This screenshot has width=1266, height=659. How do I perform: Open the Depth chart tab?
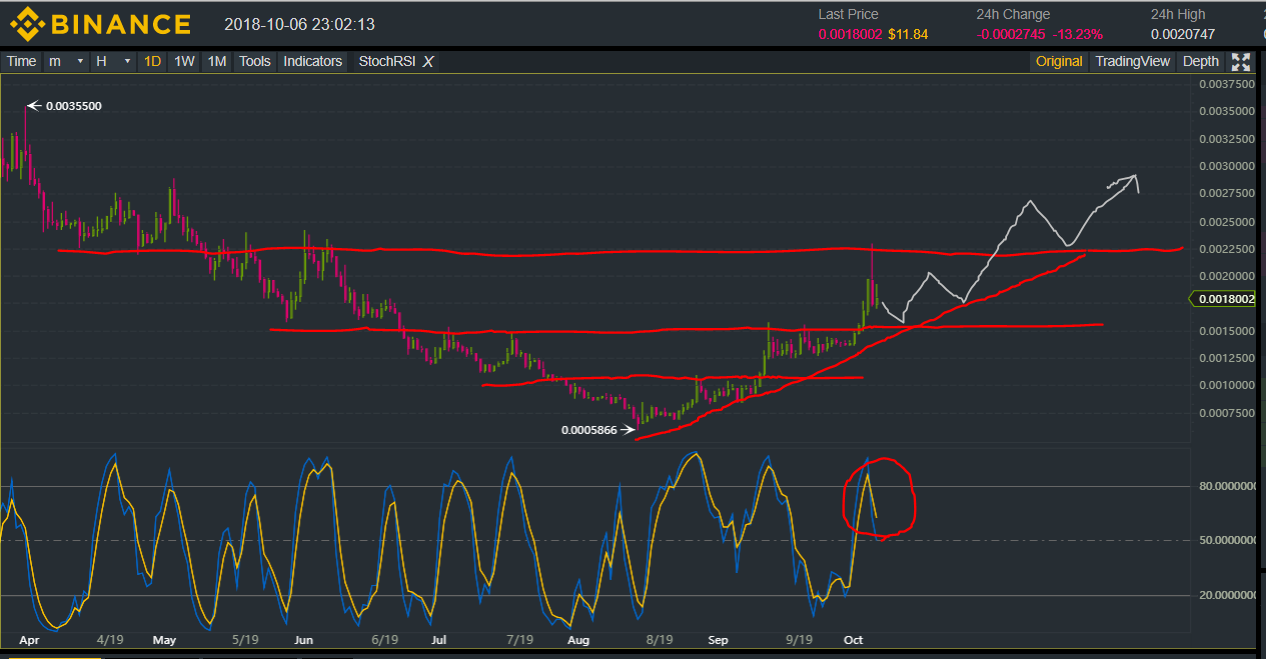1200,61
